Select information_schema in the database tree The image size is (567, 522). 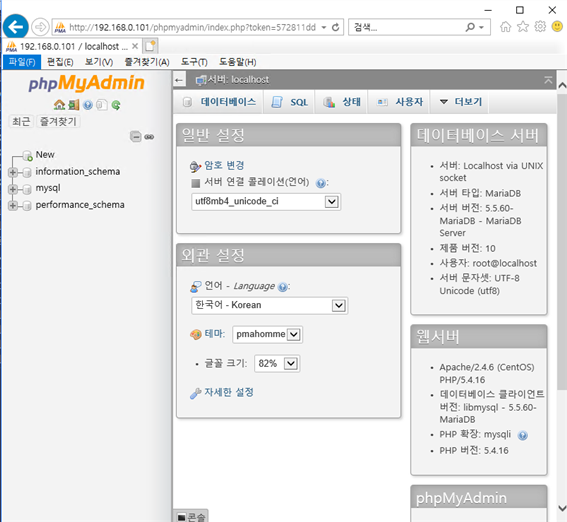pyautogui.click(x=78, y=171)
